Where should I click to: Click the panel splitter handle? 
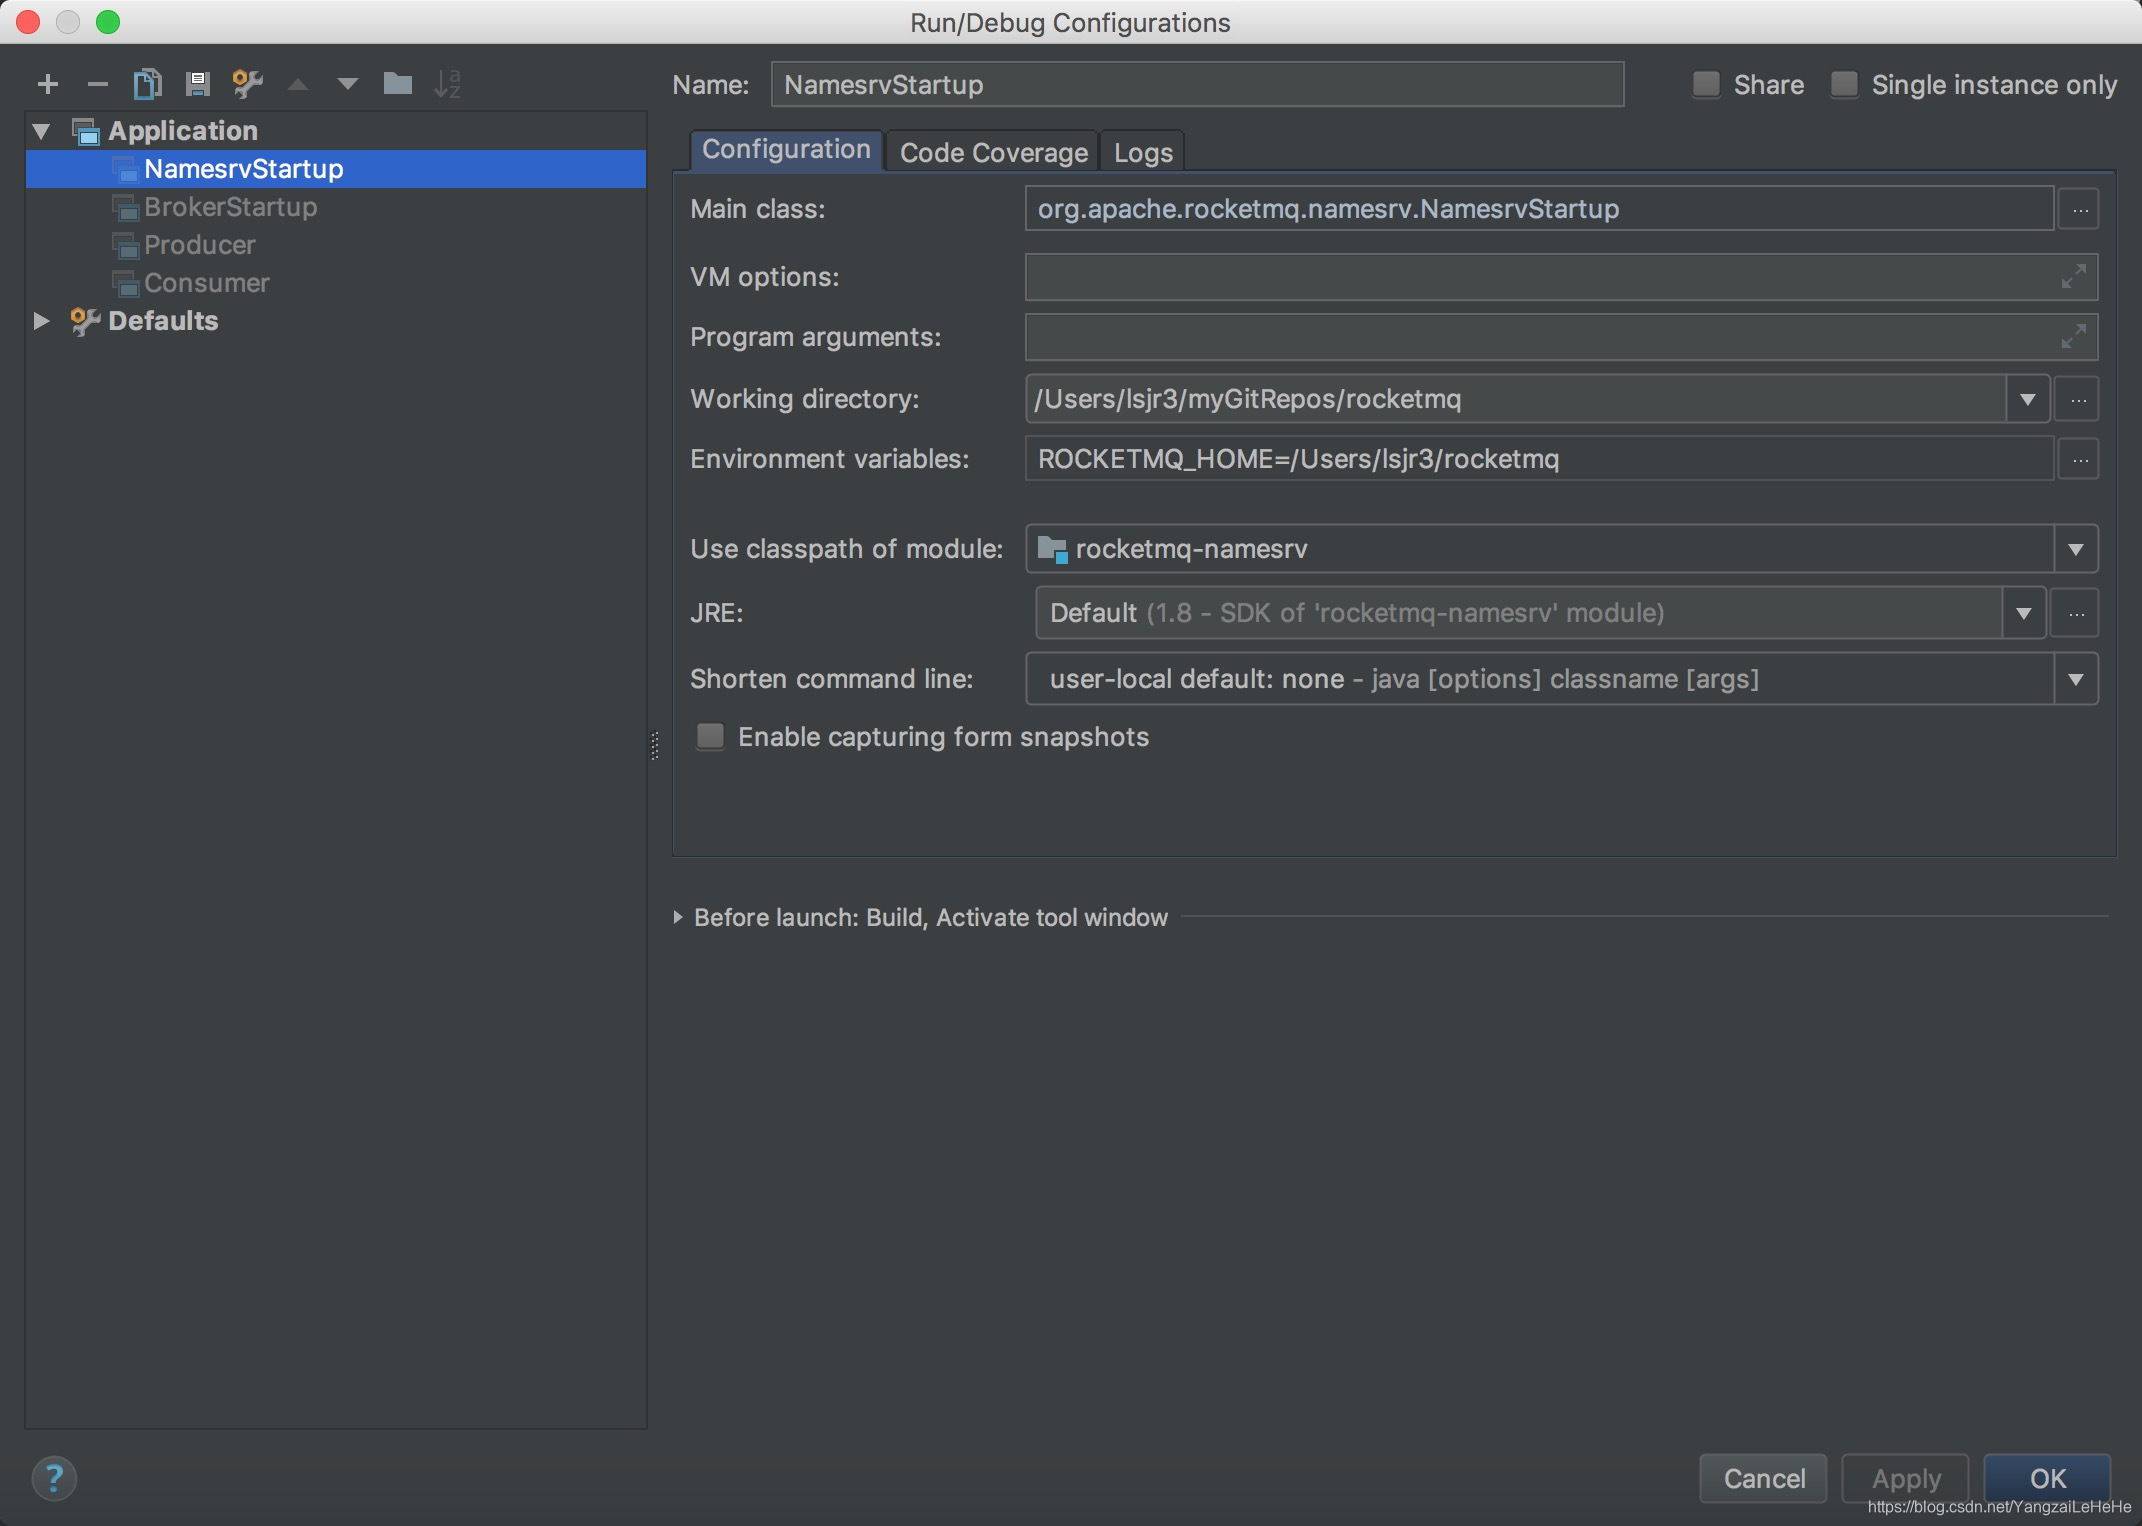655,746
